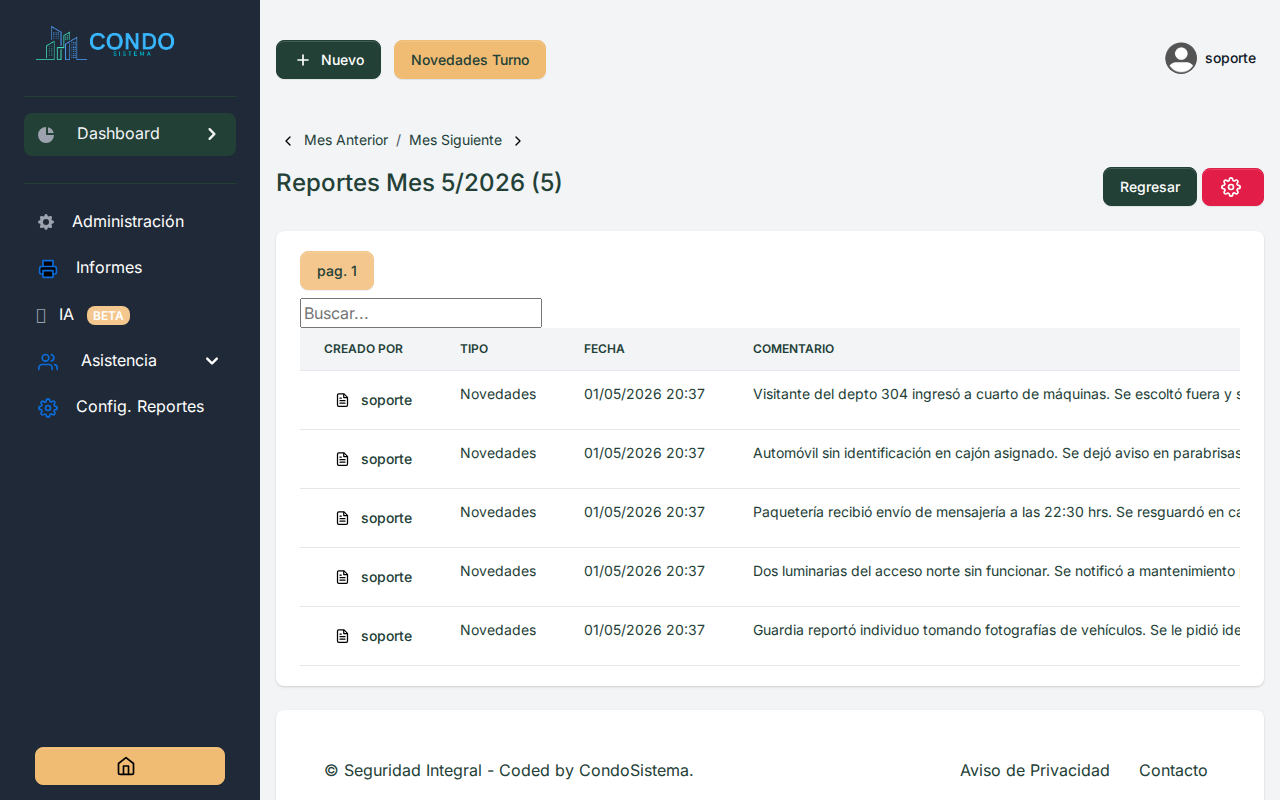This screenshot has height=800, width=1280.
Task: Open document icon for Automóvil report
Action: tap(342, 459)
